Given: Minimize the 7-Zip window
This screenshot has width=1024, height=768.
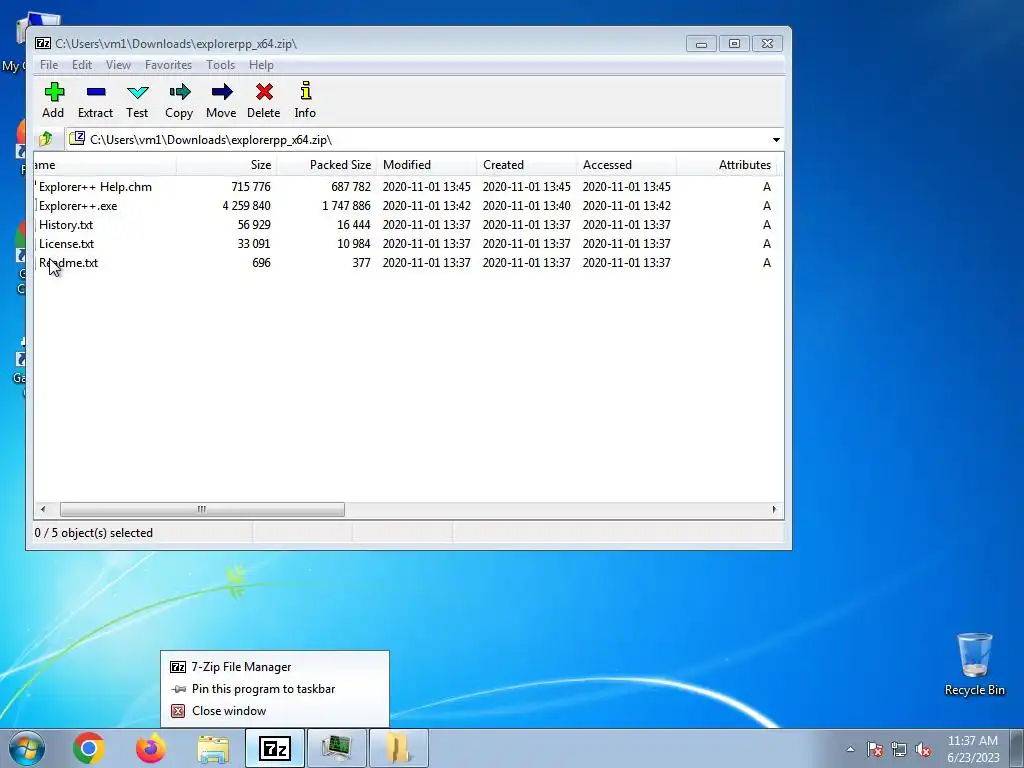Looking at the screenshot, I should [x=701, y=44].
